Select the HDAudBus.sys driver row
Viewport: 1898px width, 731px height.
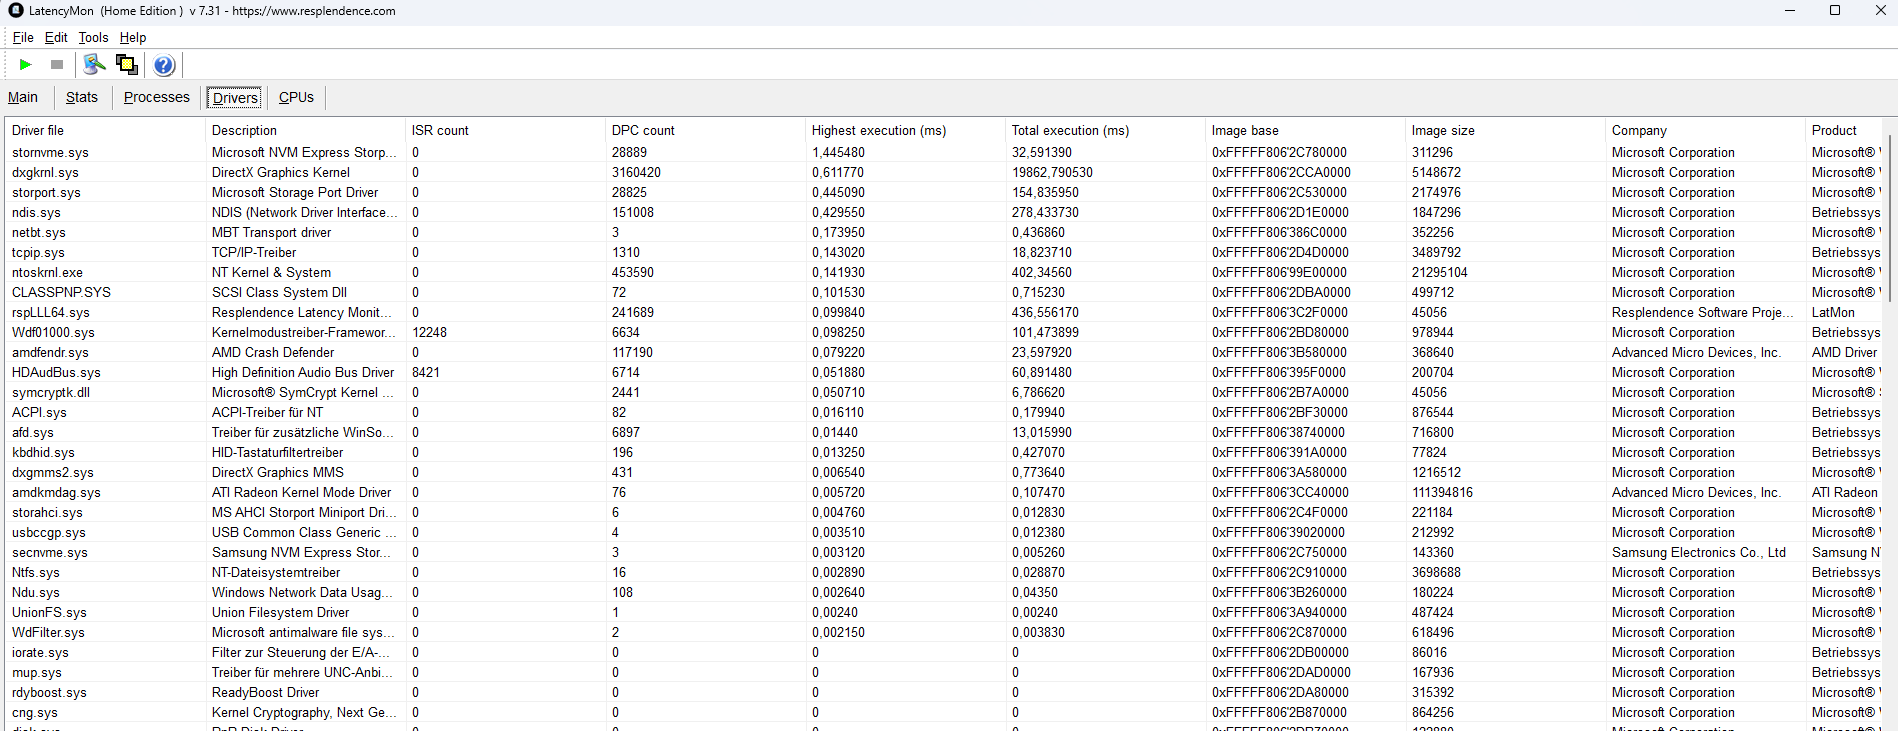945,372
